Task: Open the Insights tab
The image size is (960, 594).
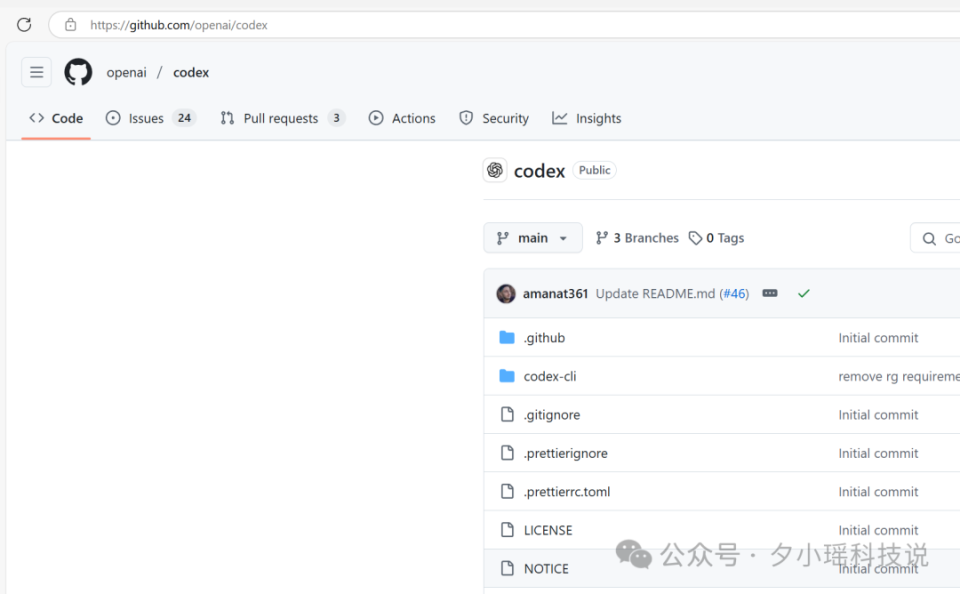Action: coord(587,118)
